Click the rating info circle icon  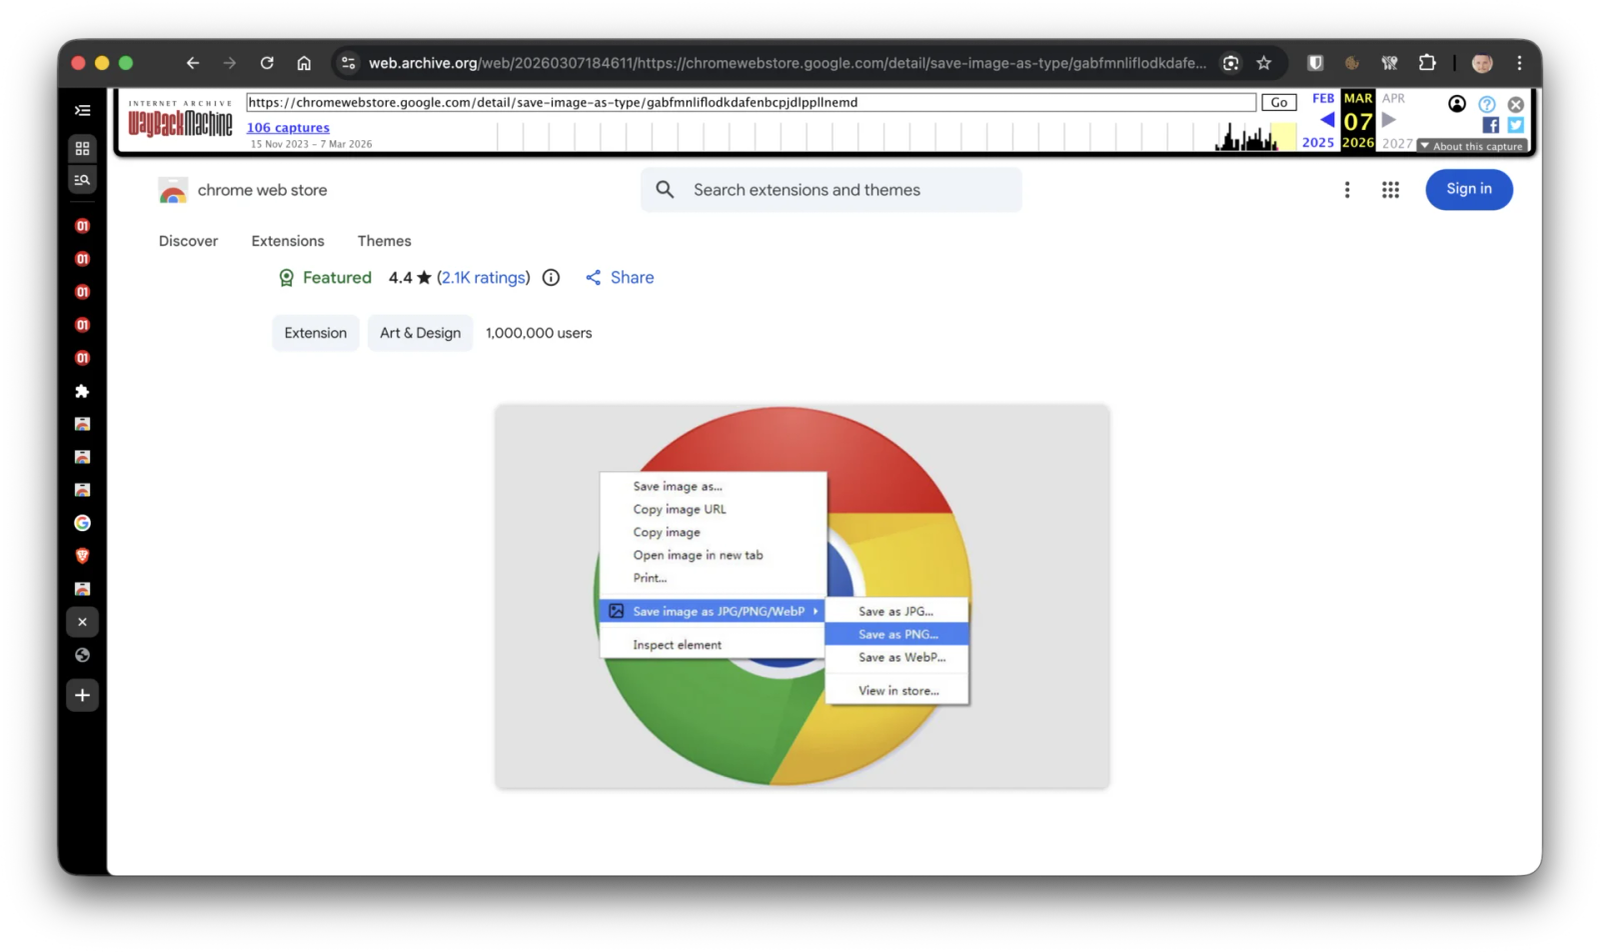(x=551, y=278)
